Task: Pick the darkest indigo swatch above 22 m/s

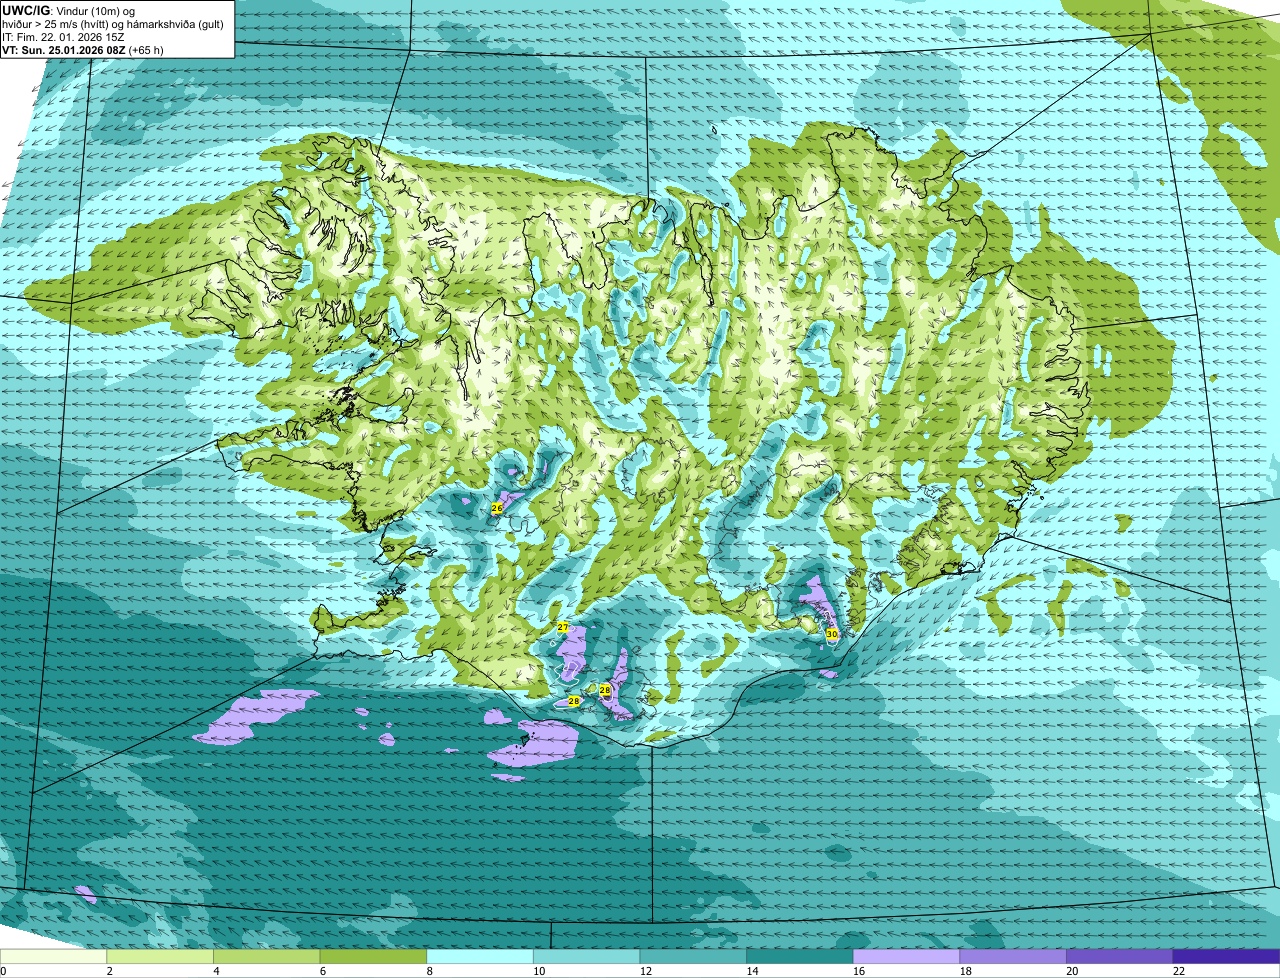Action: [x=1226, y=957]
